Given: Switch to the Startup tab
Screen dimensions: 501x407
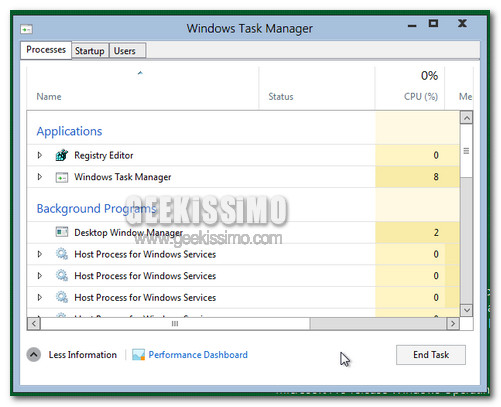Looking at the screenshot, I should click(x=90, y=51).
